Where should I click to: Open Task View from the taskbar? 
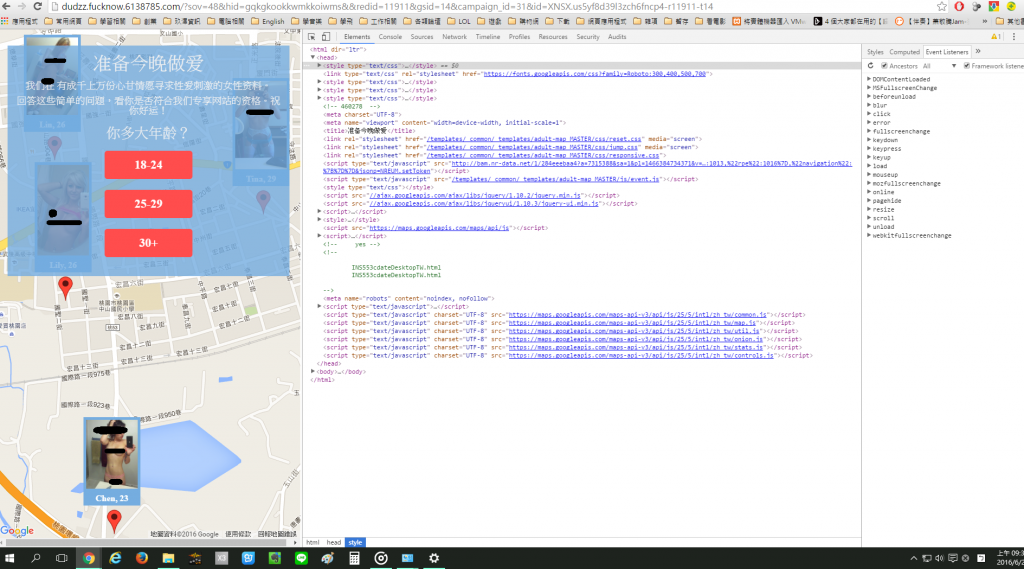click(x=61, y=558)
